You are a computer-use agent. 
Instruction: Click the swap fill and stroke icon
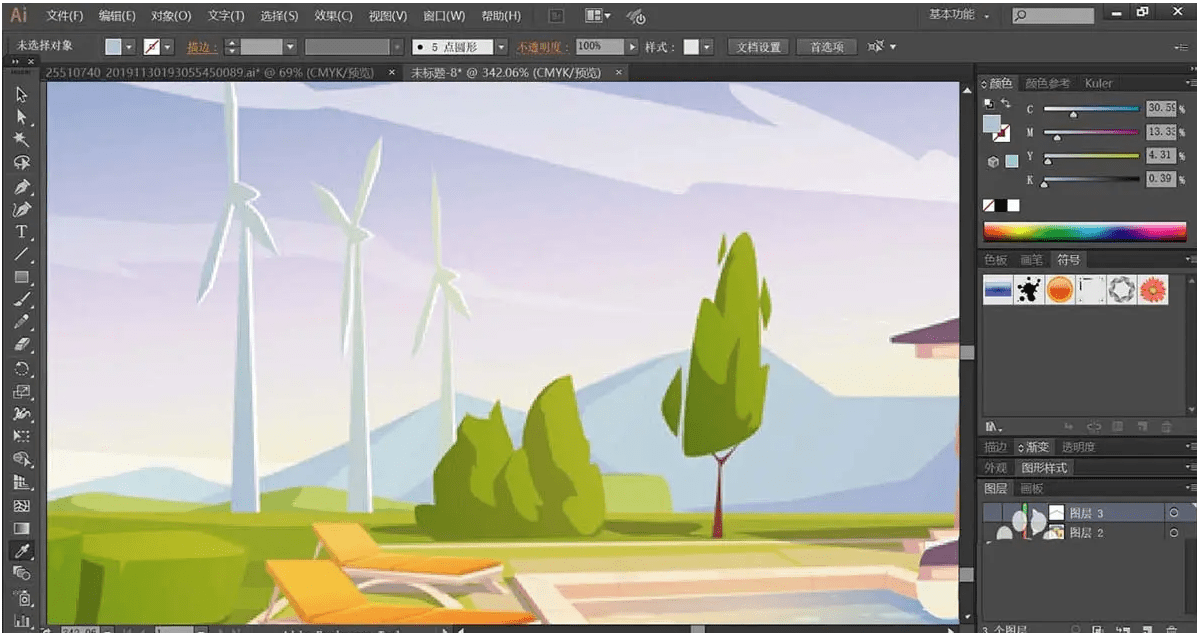1006,103
